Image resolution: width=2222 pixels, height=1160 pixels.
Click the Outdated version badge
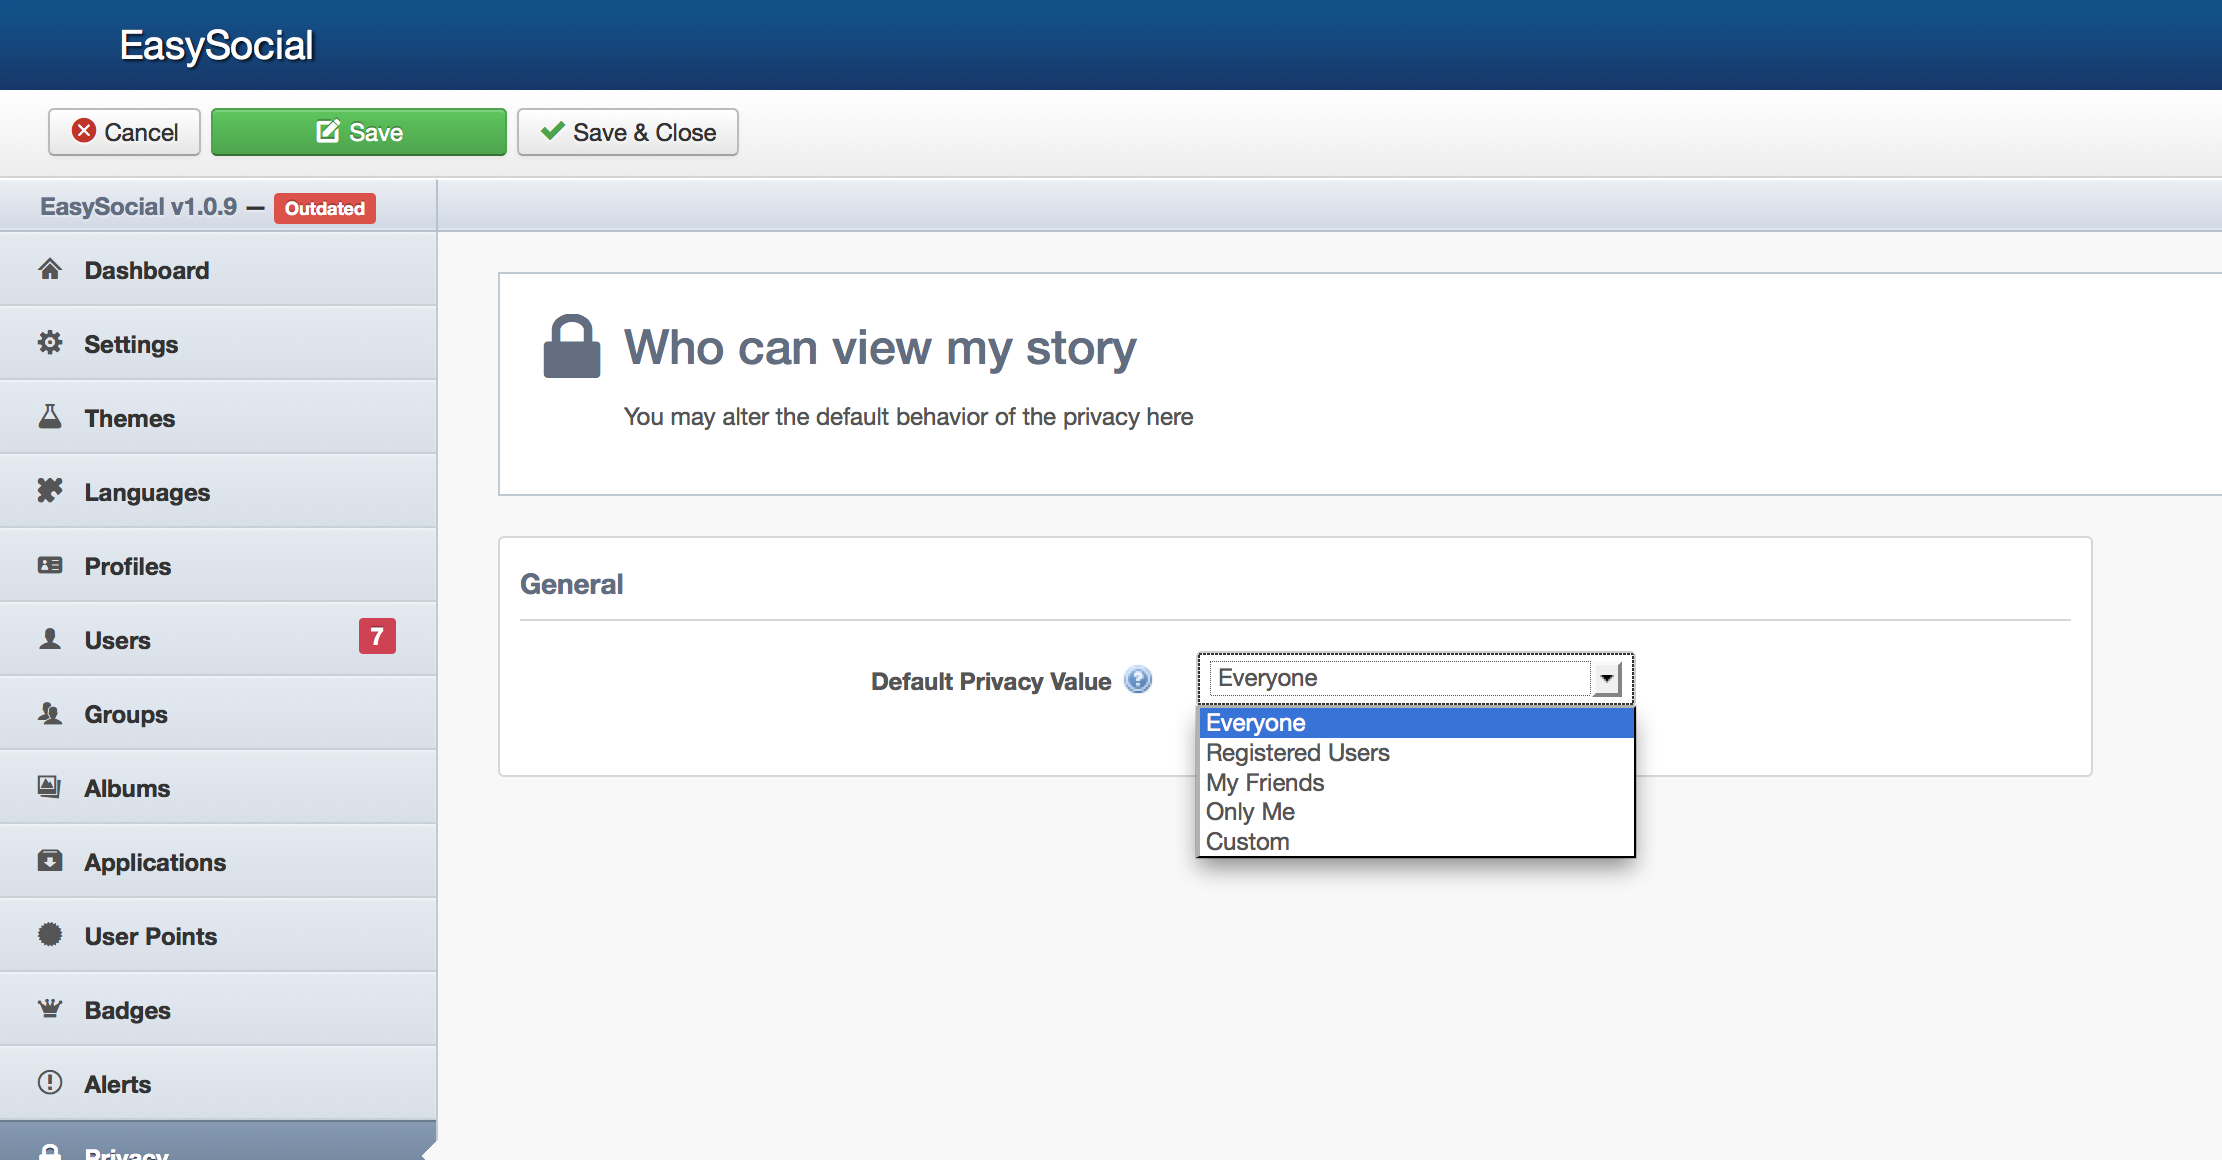pyautogui.click(x=325, y=208)
